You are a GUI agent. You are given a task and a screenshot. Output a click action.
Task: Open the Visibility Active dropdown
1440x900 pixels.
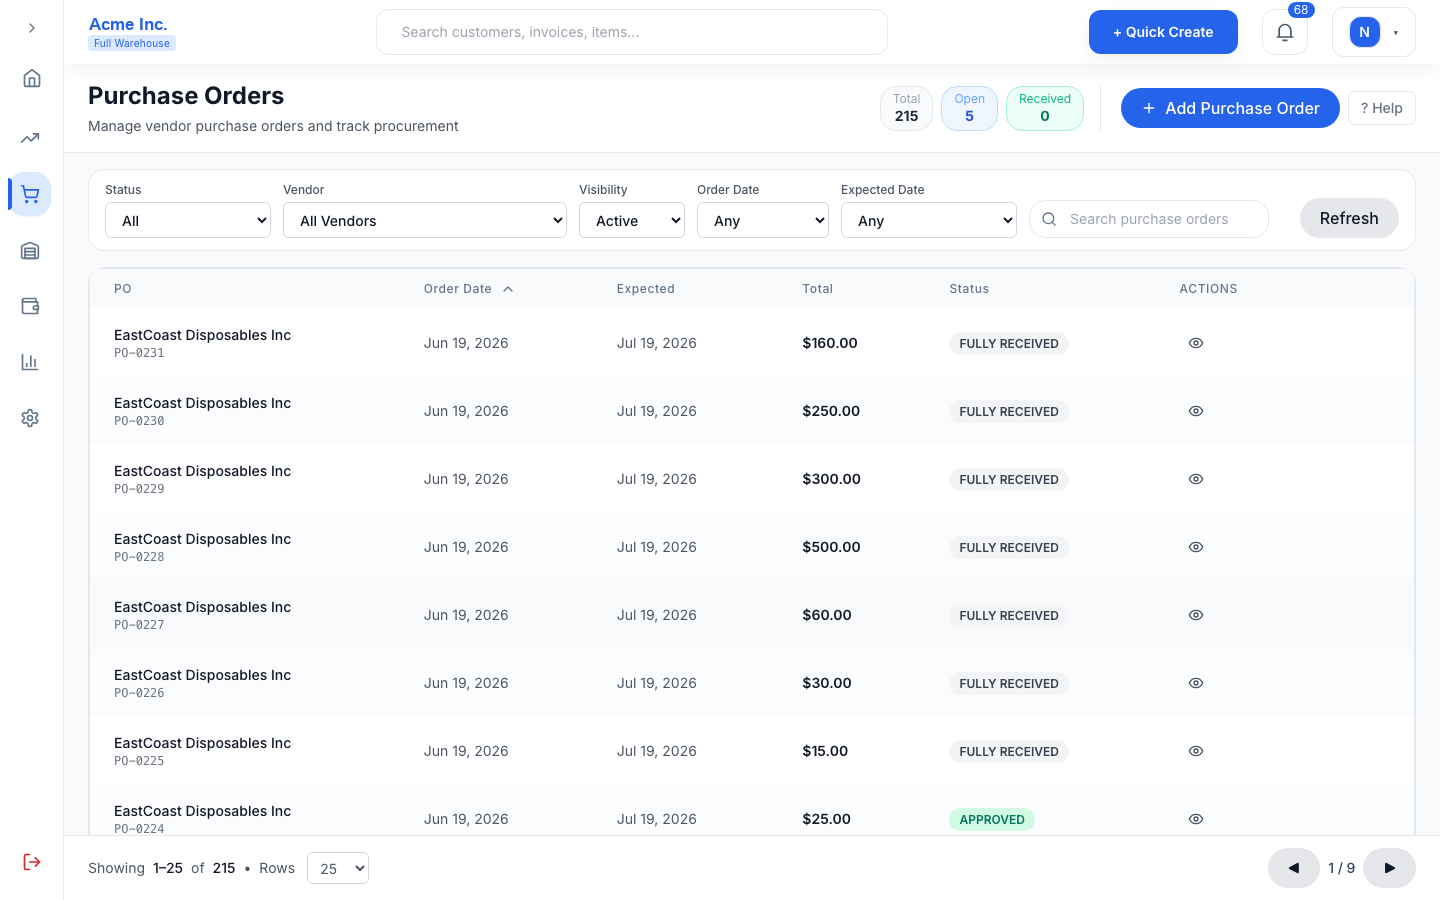(632, 220)
